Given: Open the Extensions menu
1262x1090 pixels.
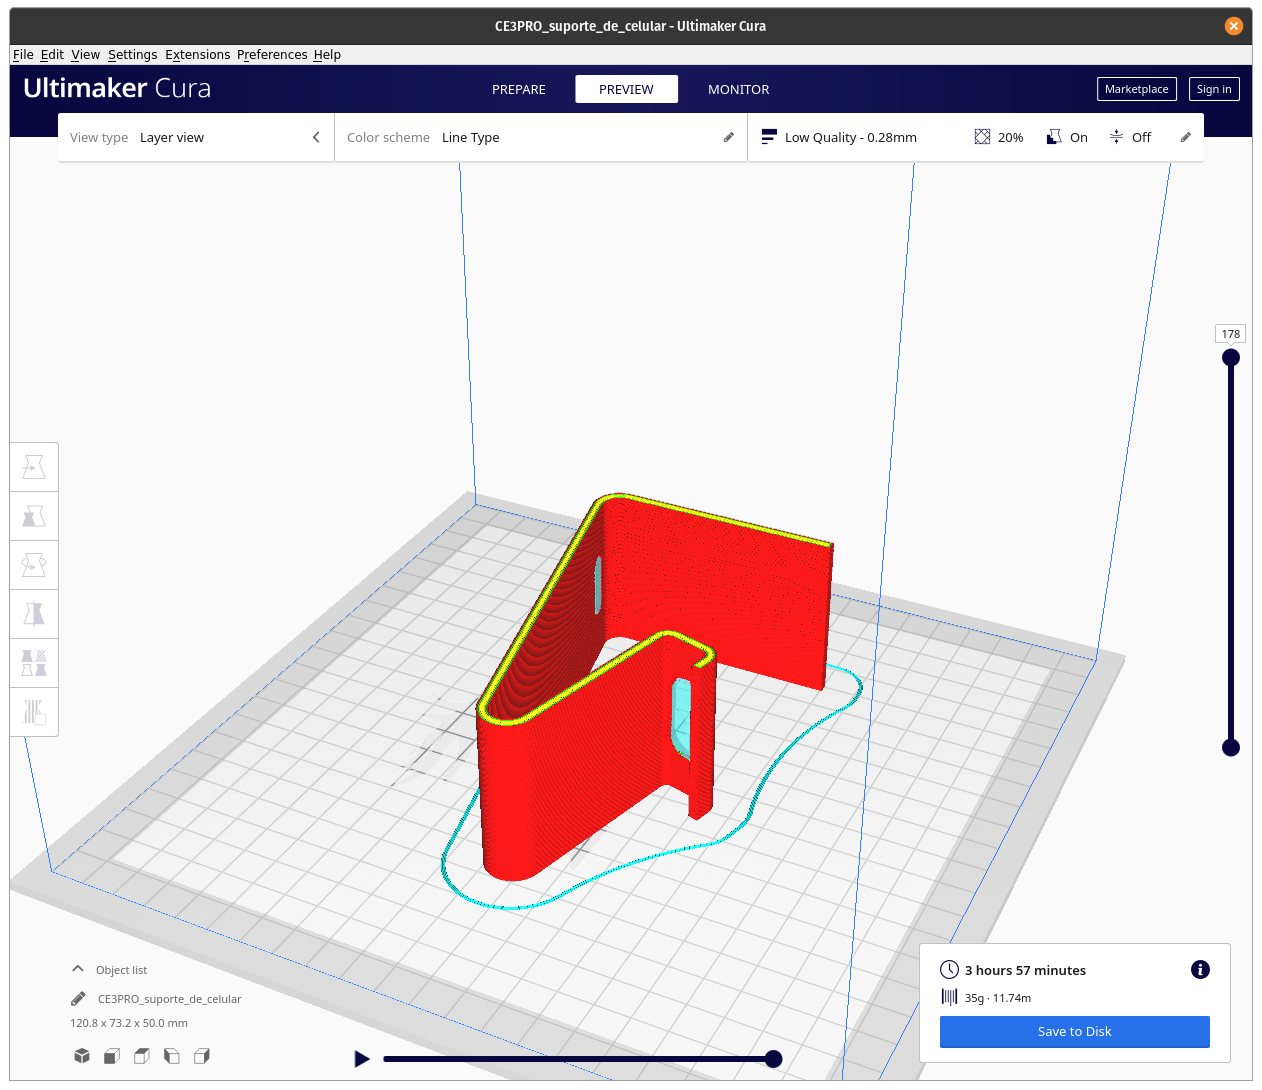Looking at the screenshot, I should [x=197, y=54].
